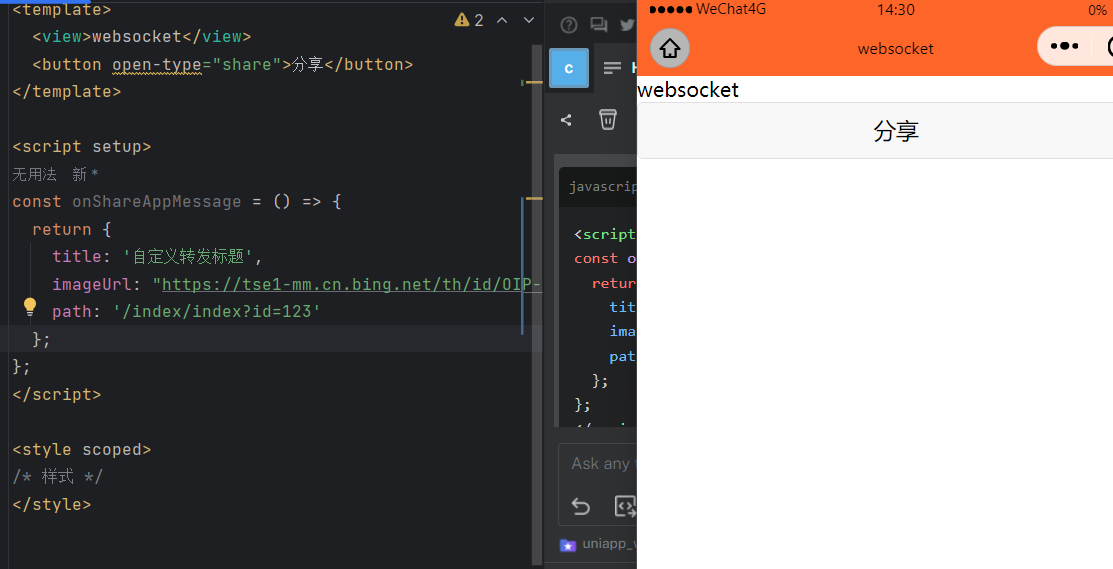Click the 14:30 time in simulator status bar
The image size is (1113, 569).
895,9
